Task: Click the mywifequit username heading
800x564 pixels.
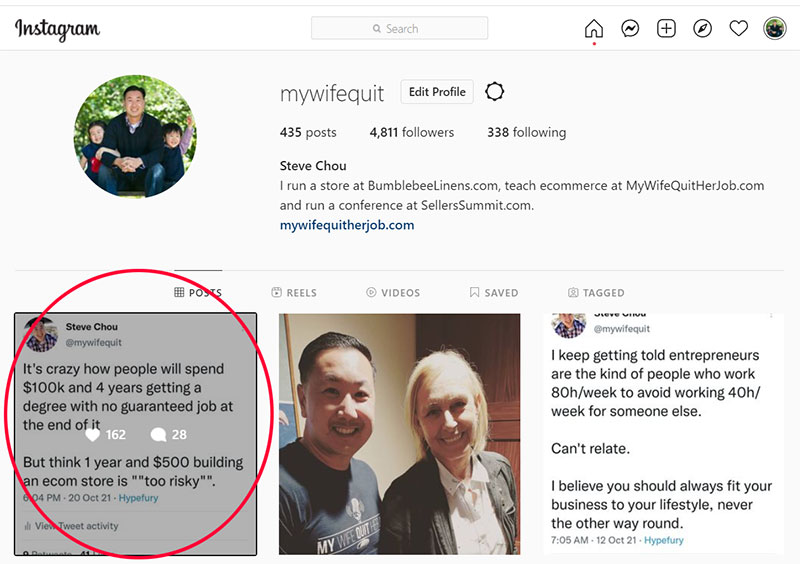Action: click(x=332, y=93)
